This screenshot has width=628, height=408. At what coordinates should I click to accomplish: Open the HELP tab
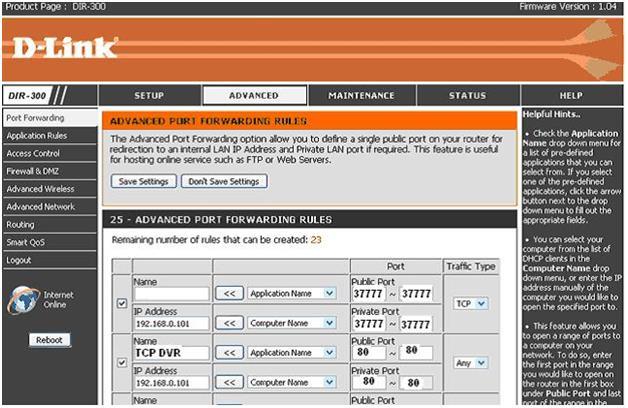tap(571, 95)
